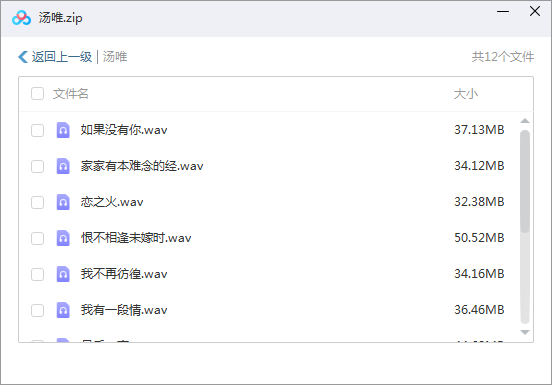Sort by the 大小 column header
Screen dimensions: 552x385
pyautogui.click(x=466, y=94)
